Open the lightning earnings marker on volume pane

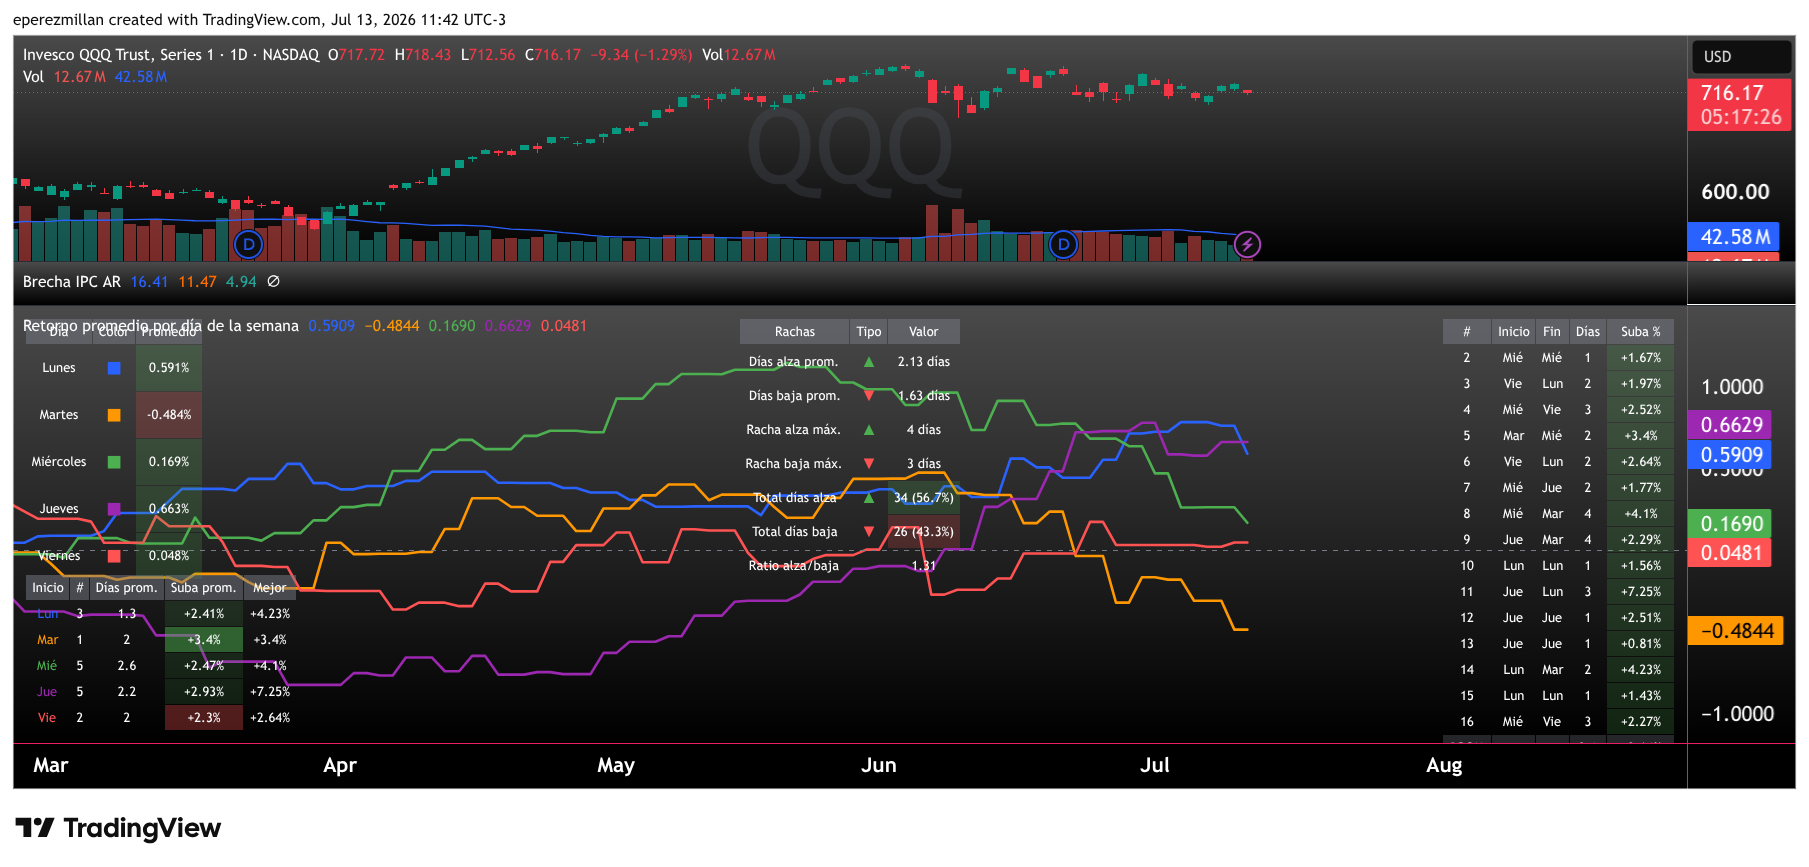point(1247,244)
